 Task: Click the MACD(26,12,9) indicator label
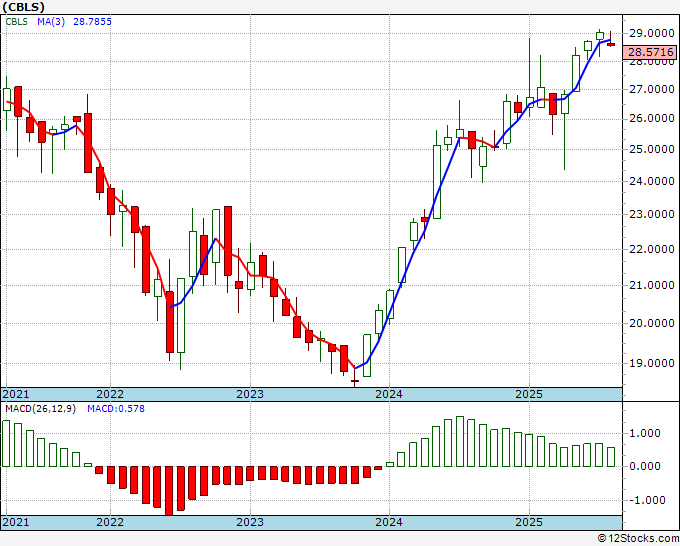point(40,409)
